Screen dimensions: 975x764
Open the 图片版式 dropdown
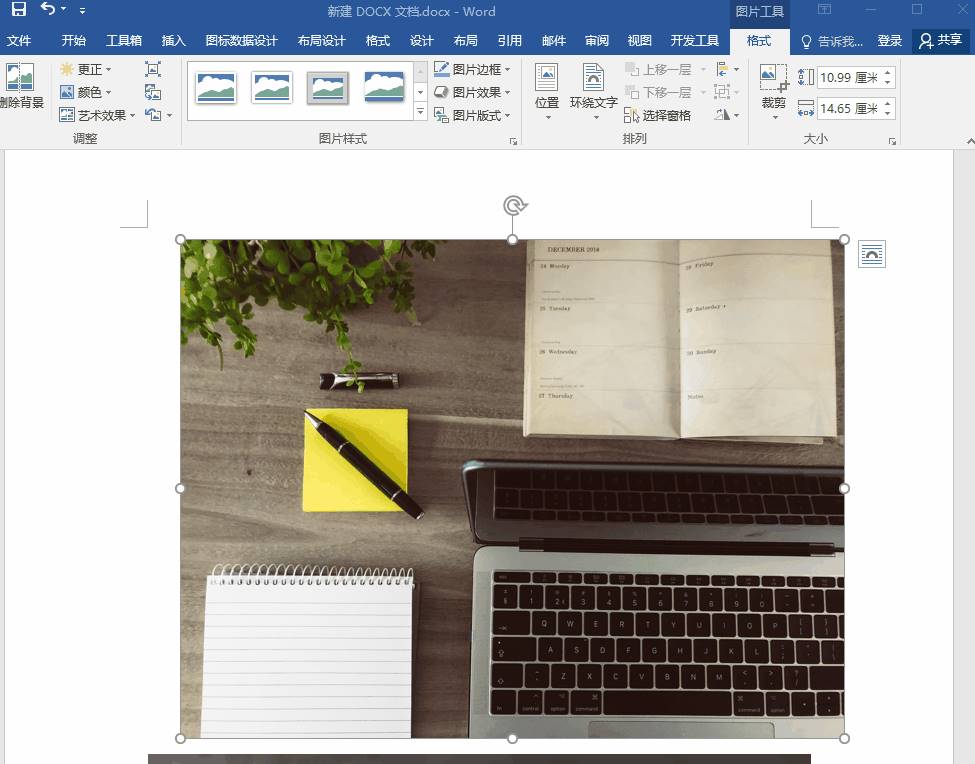point(472,115)
